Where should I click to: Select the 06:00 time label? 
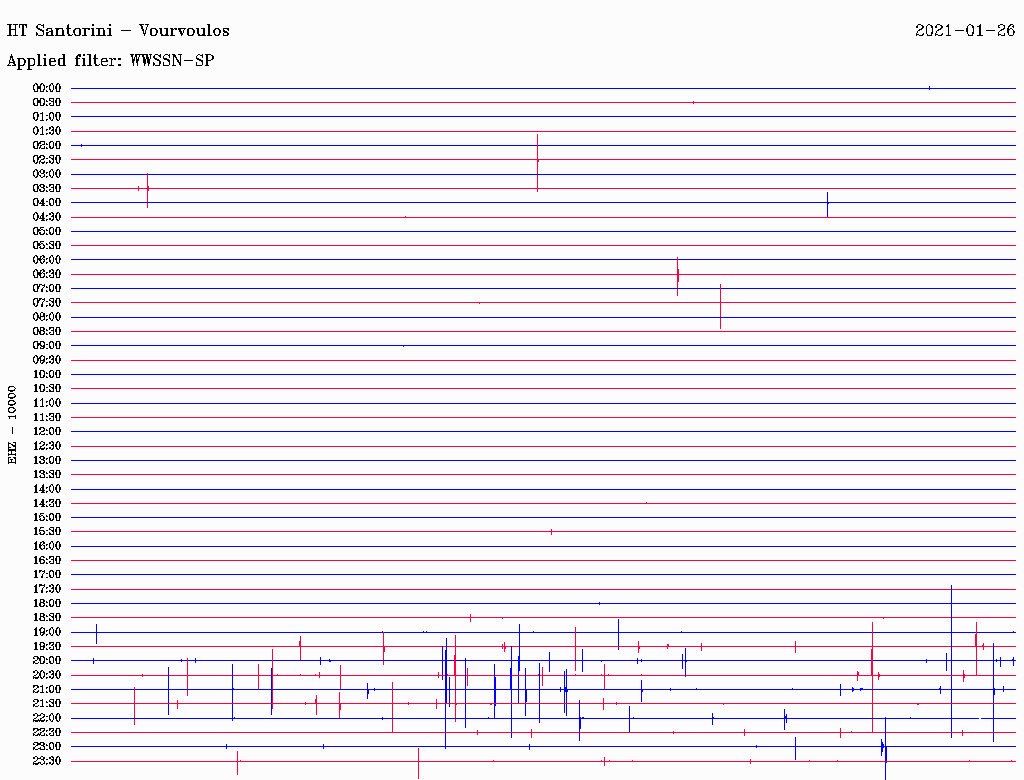point(47,259)
